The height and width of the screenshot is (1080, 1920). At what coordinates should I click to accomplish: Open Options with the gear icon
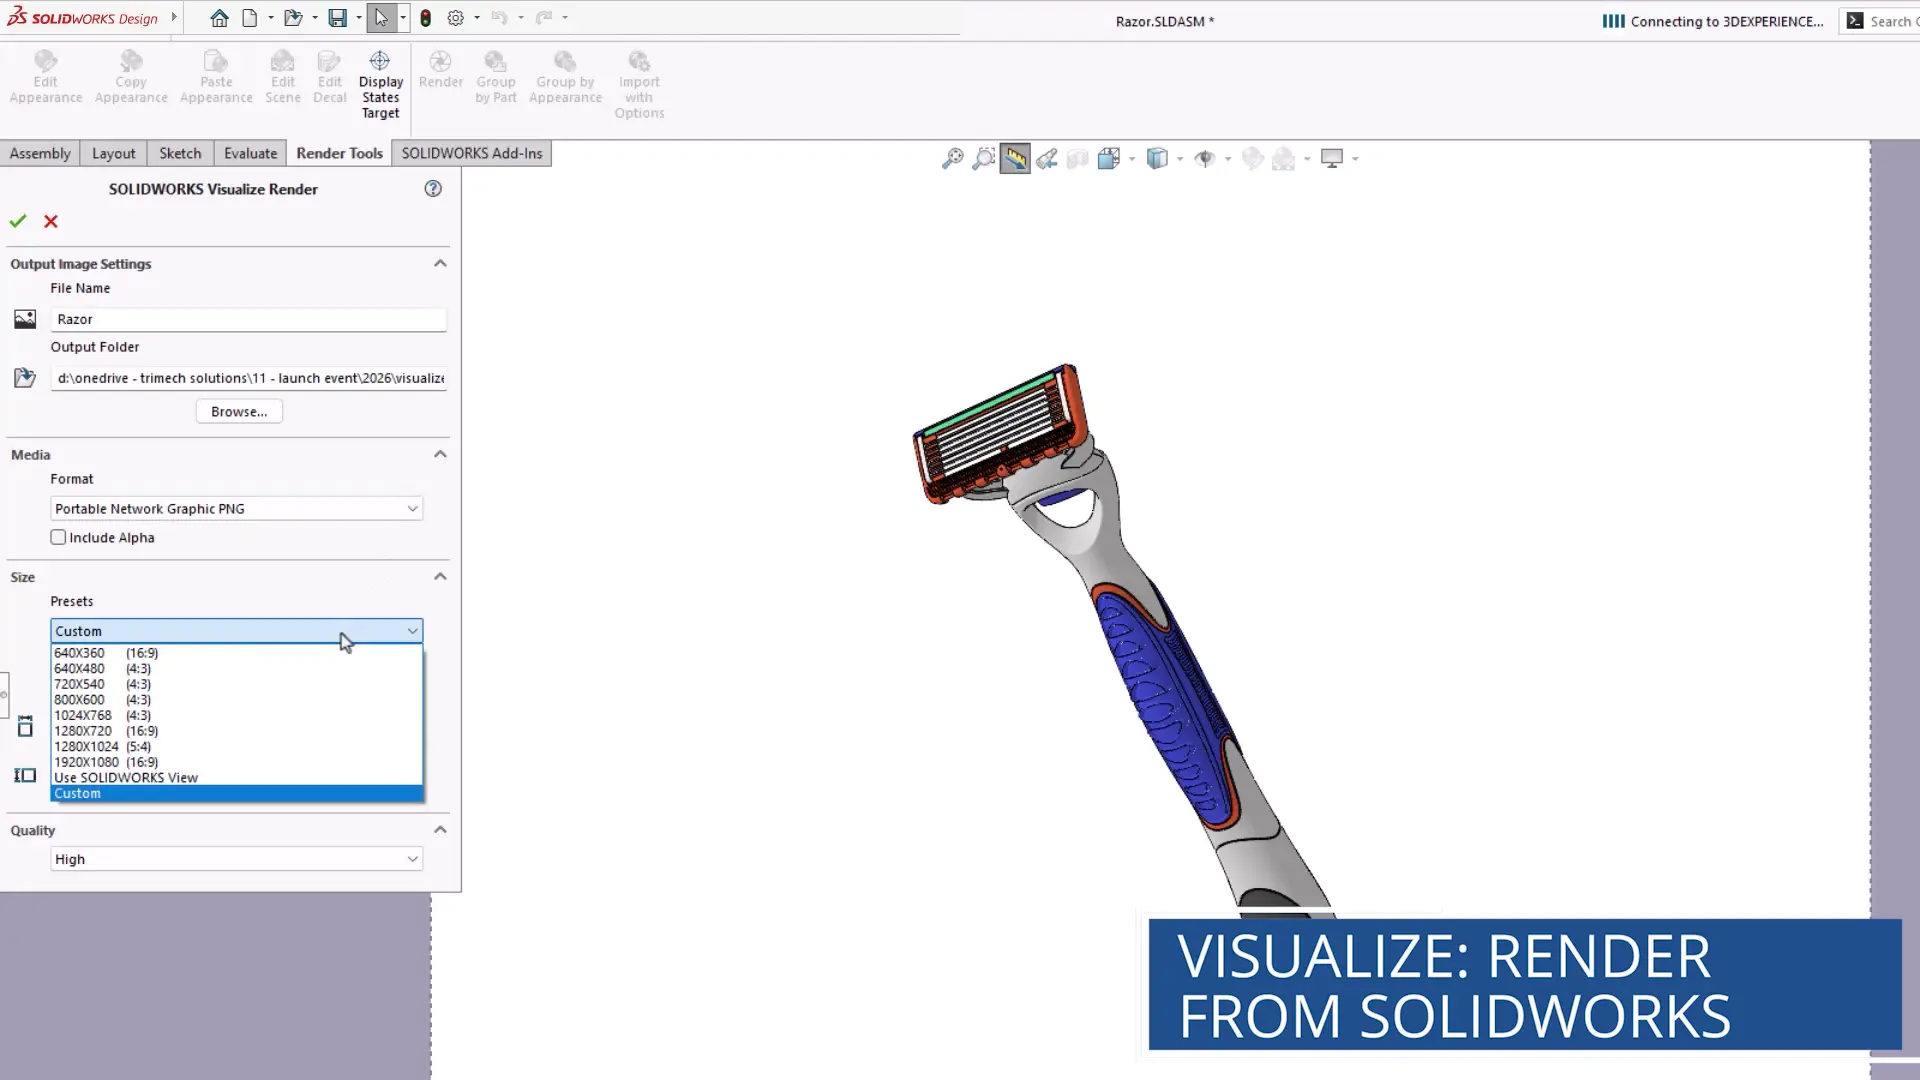[x=456, y=18]
